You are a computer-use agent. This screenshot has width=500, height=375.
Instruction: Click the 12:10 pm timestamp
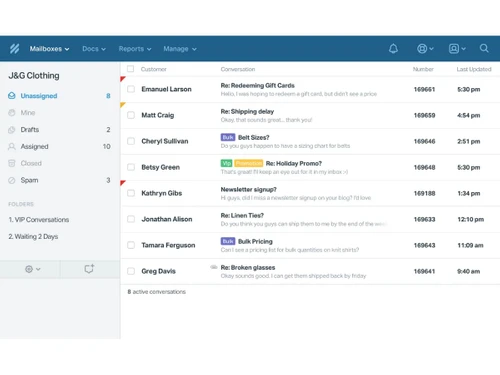[470, 219]
